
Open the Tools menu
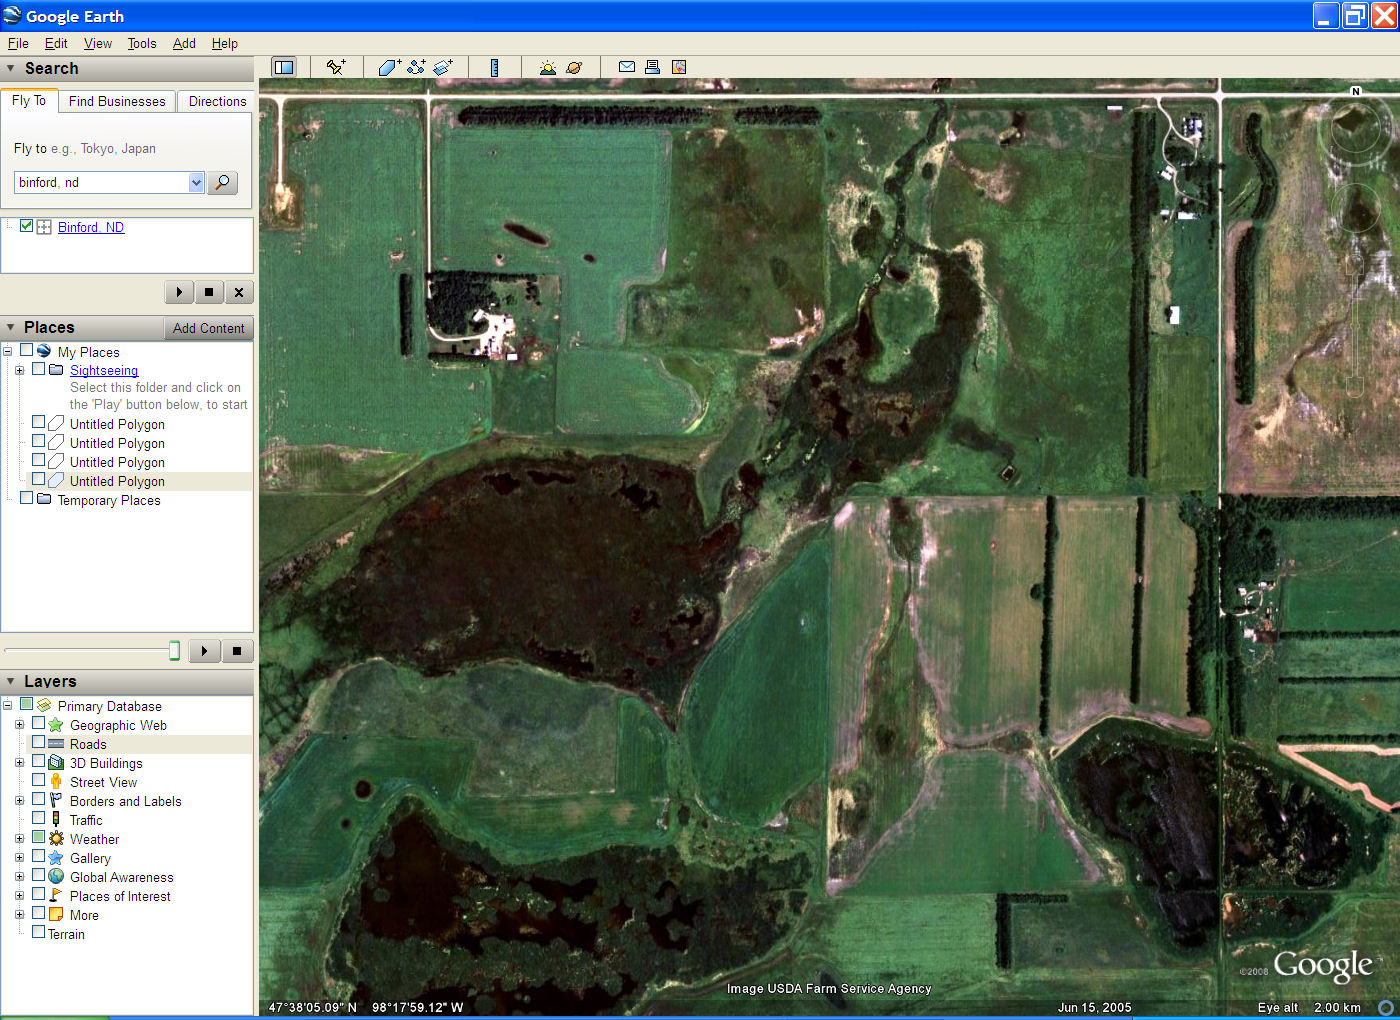[142, 43]
